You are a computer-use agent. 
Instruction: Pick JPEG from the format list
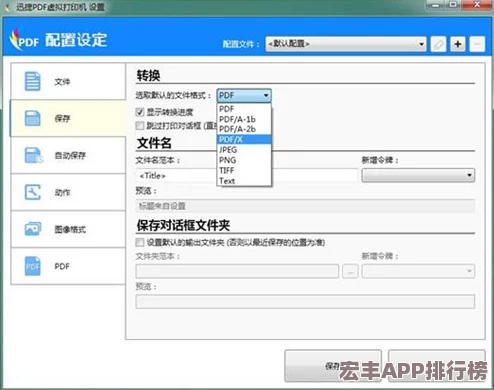244,150
